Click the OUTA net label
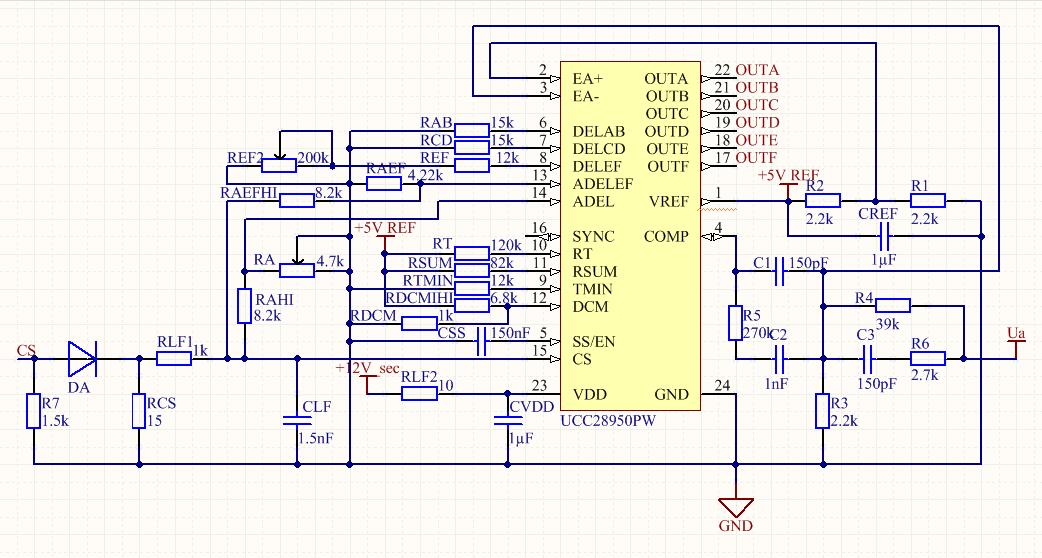 [757, 70]
